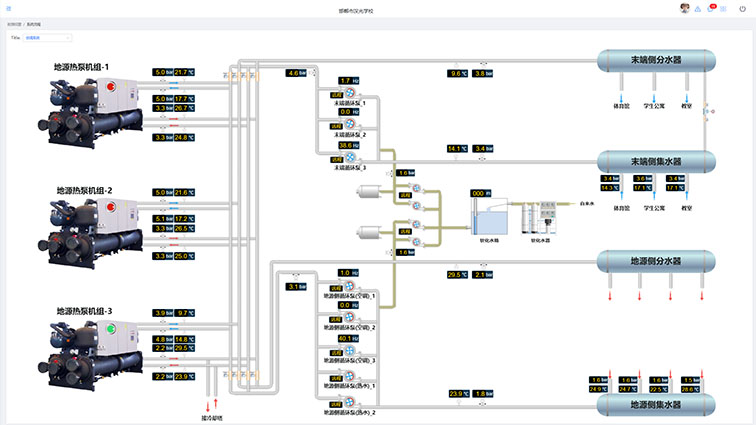Click the user avatar in header
This screenshot has width=756, height=425.
[x=685, y=8]
